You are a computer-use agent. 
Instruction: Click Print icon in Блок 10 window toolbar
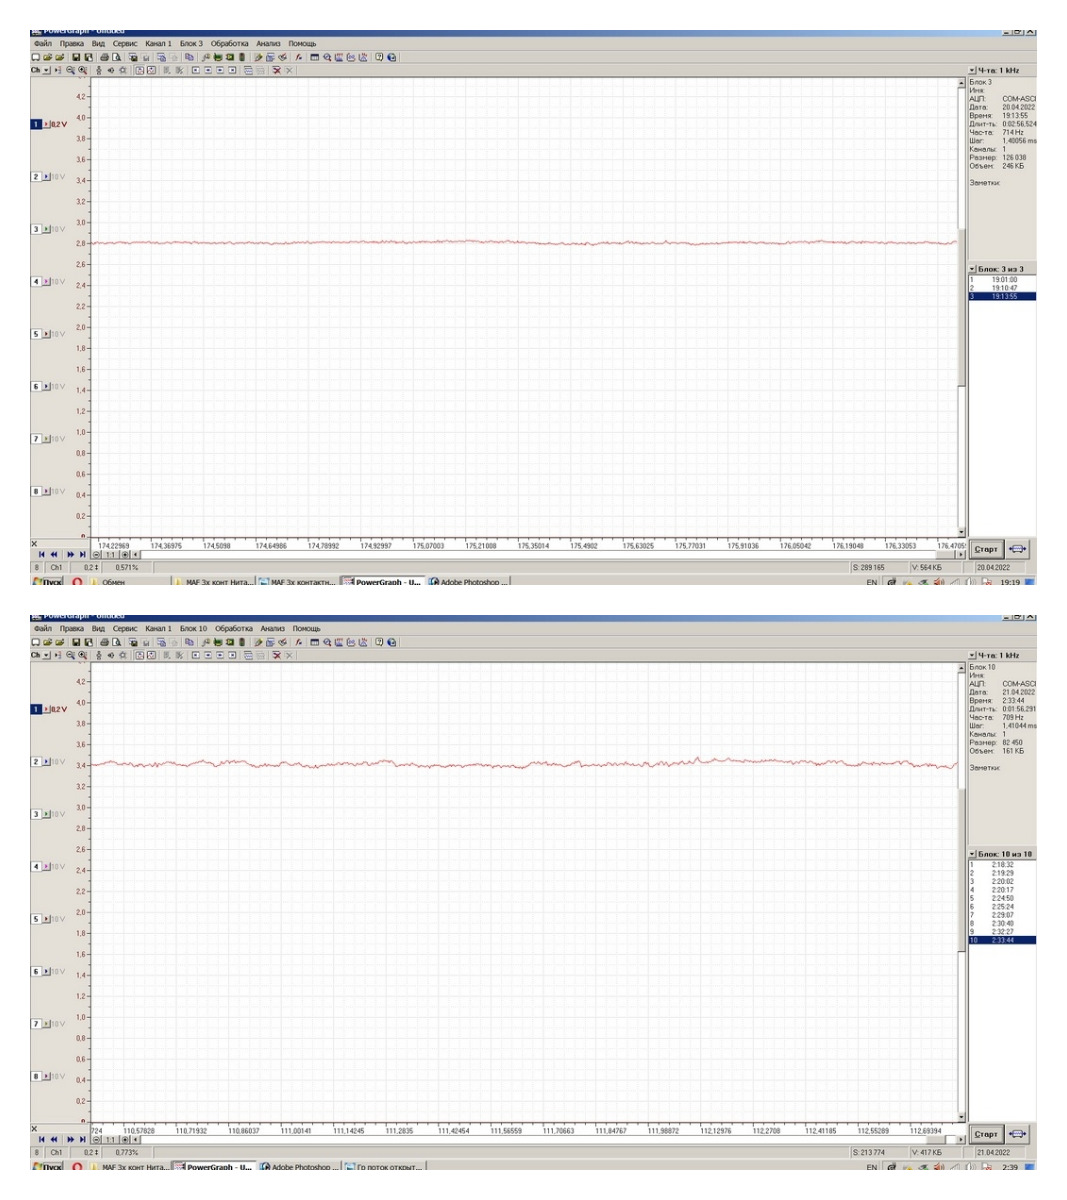click(104, 642)
